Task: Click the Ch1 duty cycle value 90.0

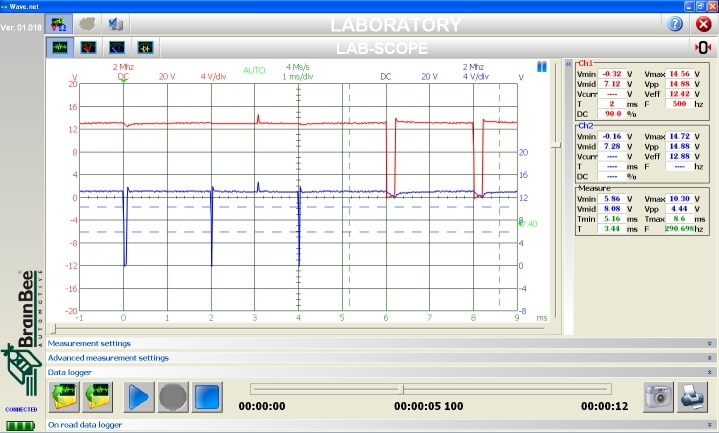Action: (x=612, y=114)
